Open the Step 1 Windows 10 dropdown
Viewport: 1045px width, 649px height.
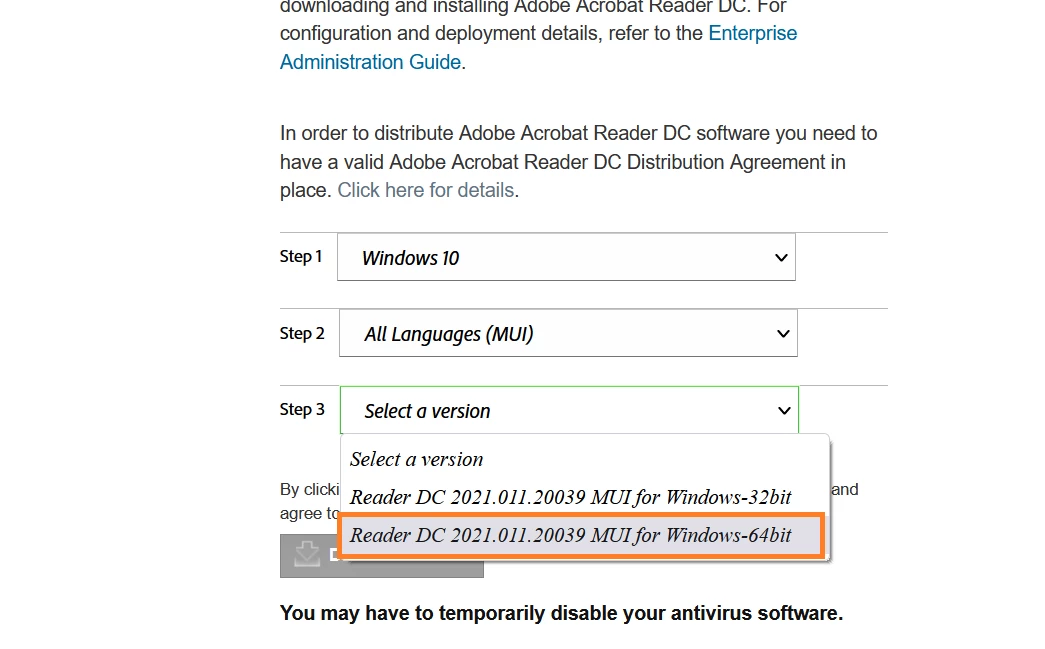click(566, 257)
